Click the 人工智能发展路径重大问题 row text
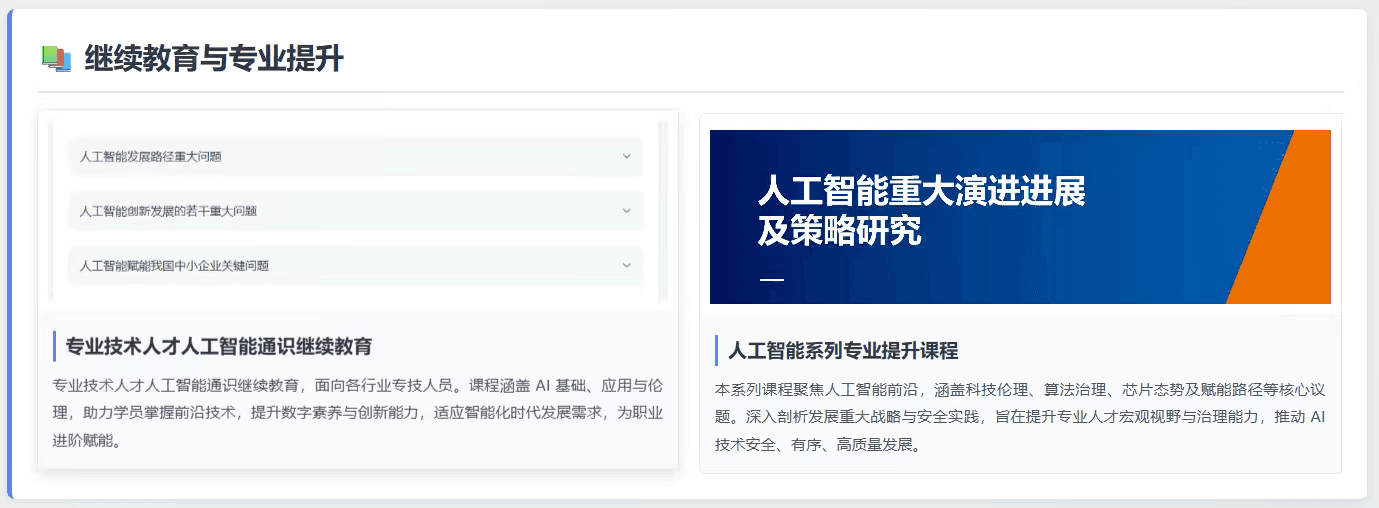This screenshot has width=1379, height=508. click(151, 156)
